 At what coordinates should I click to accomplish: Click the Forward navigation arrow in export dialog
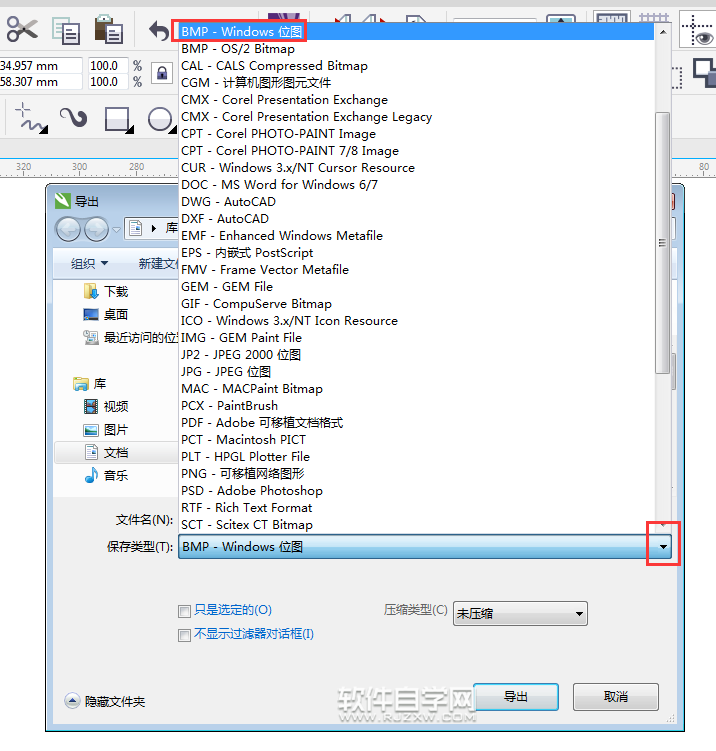96,229
